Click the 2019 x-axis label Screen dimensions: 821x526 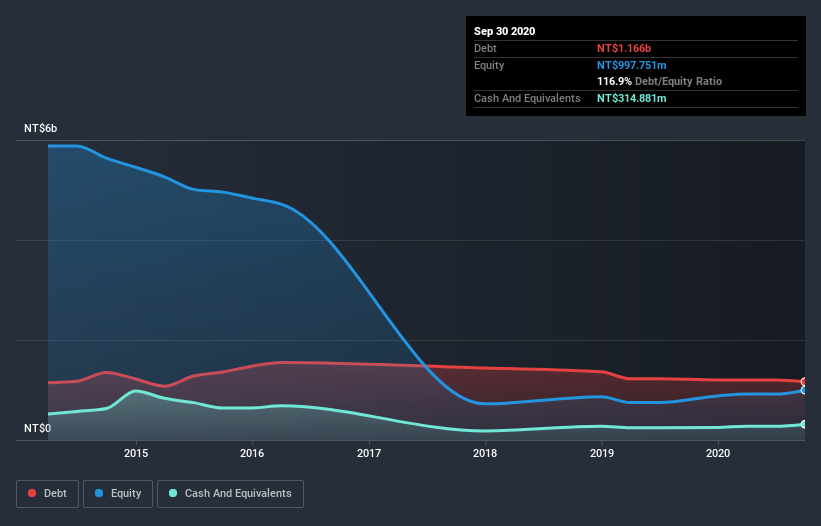(x=602, y=453)
